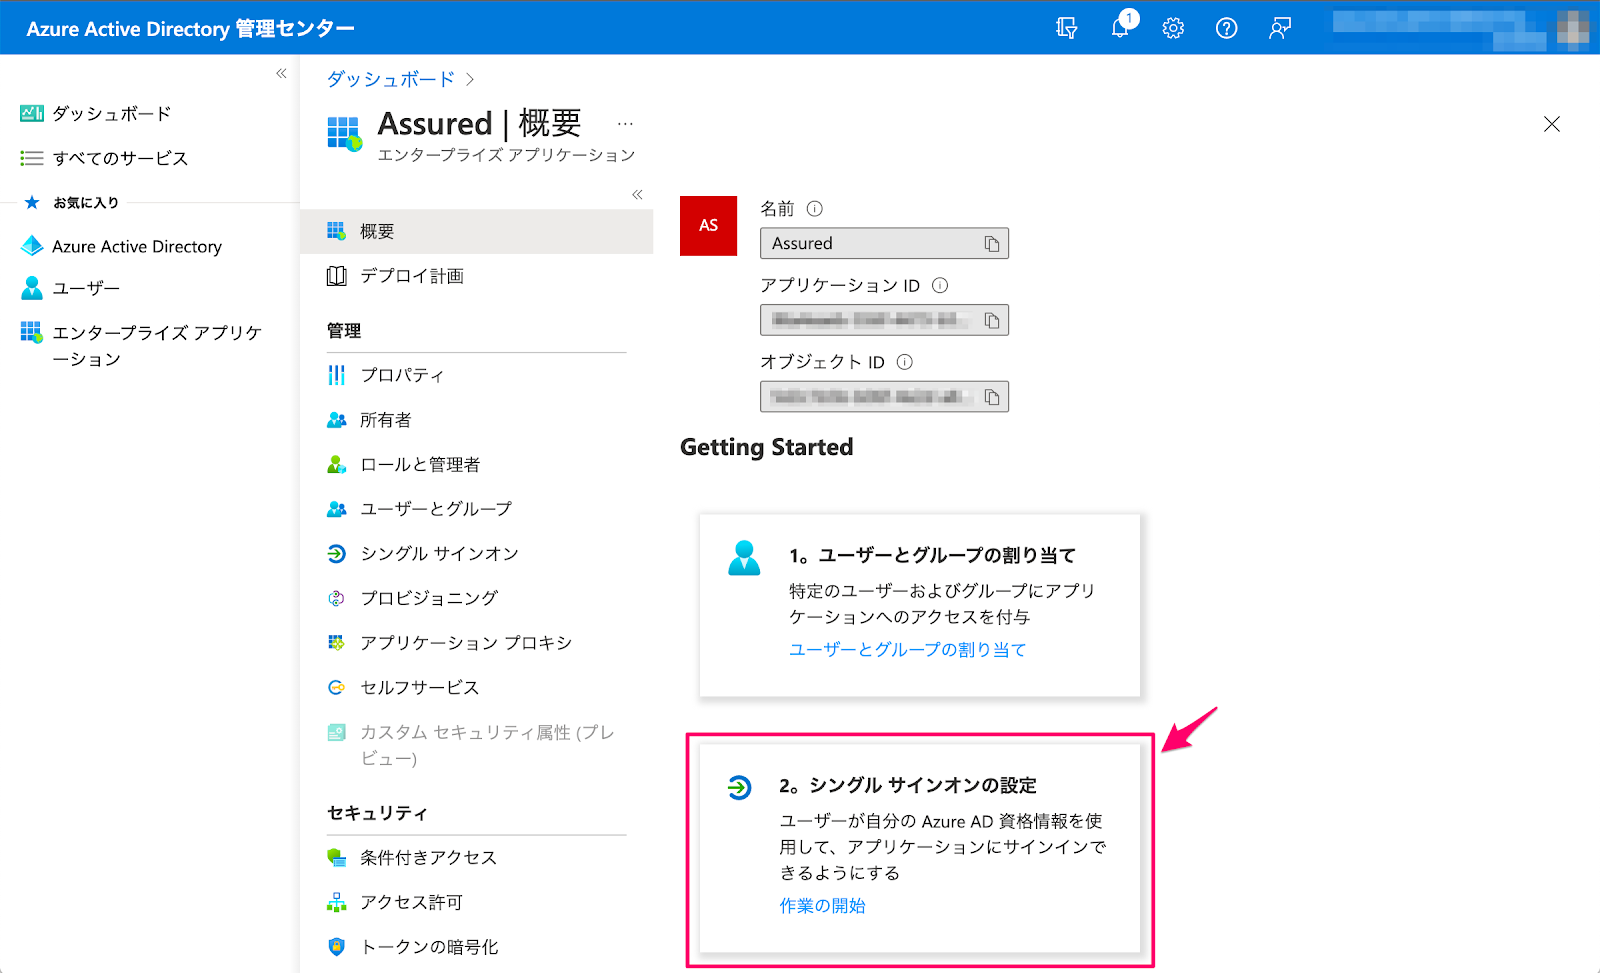Click the Azure Active Directory 管理センター title
1600x973 pixels.
click(x=190, y=29)
